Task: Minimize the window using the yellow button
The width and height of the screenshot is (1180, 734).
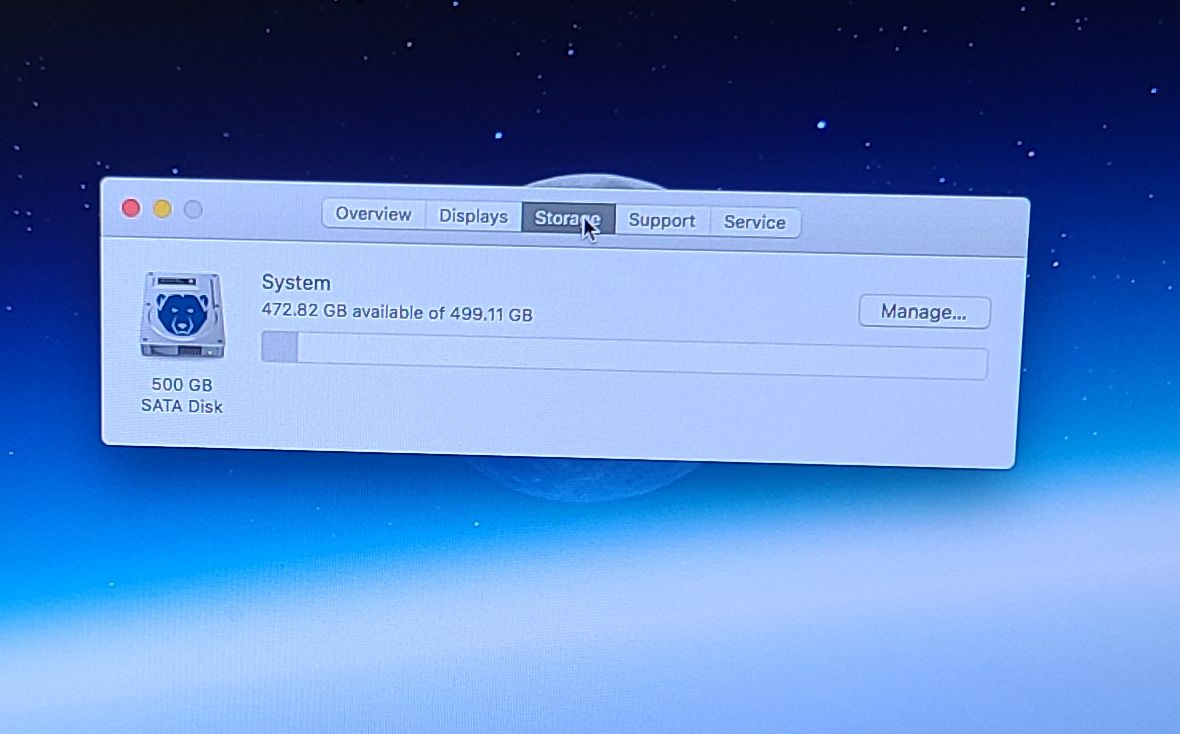Action: [x=162, y=208]
